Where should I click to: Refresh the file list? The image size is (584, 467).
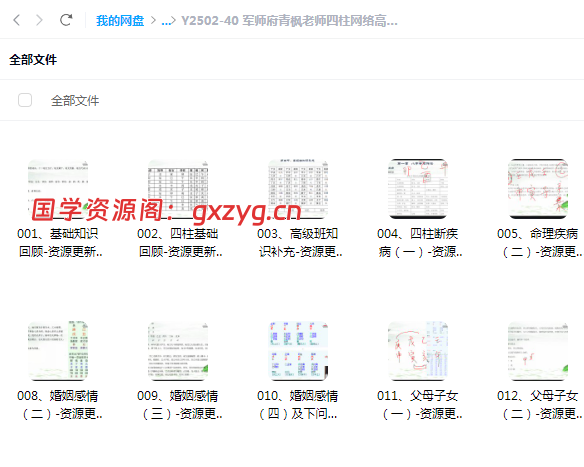(x=66, y=20)
